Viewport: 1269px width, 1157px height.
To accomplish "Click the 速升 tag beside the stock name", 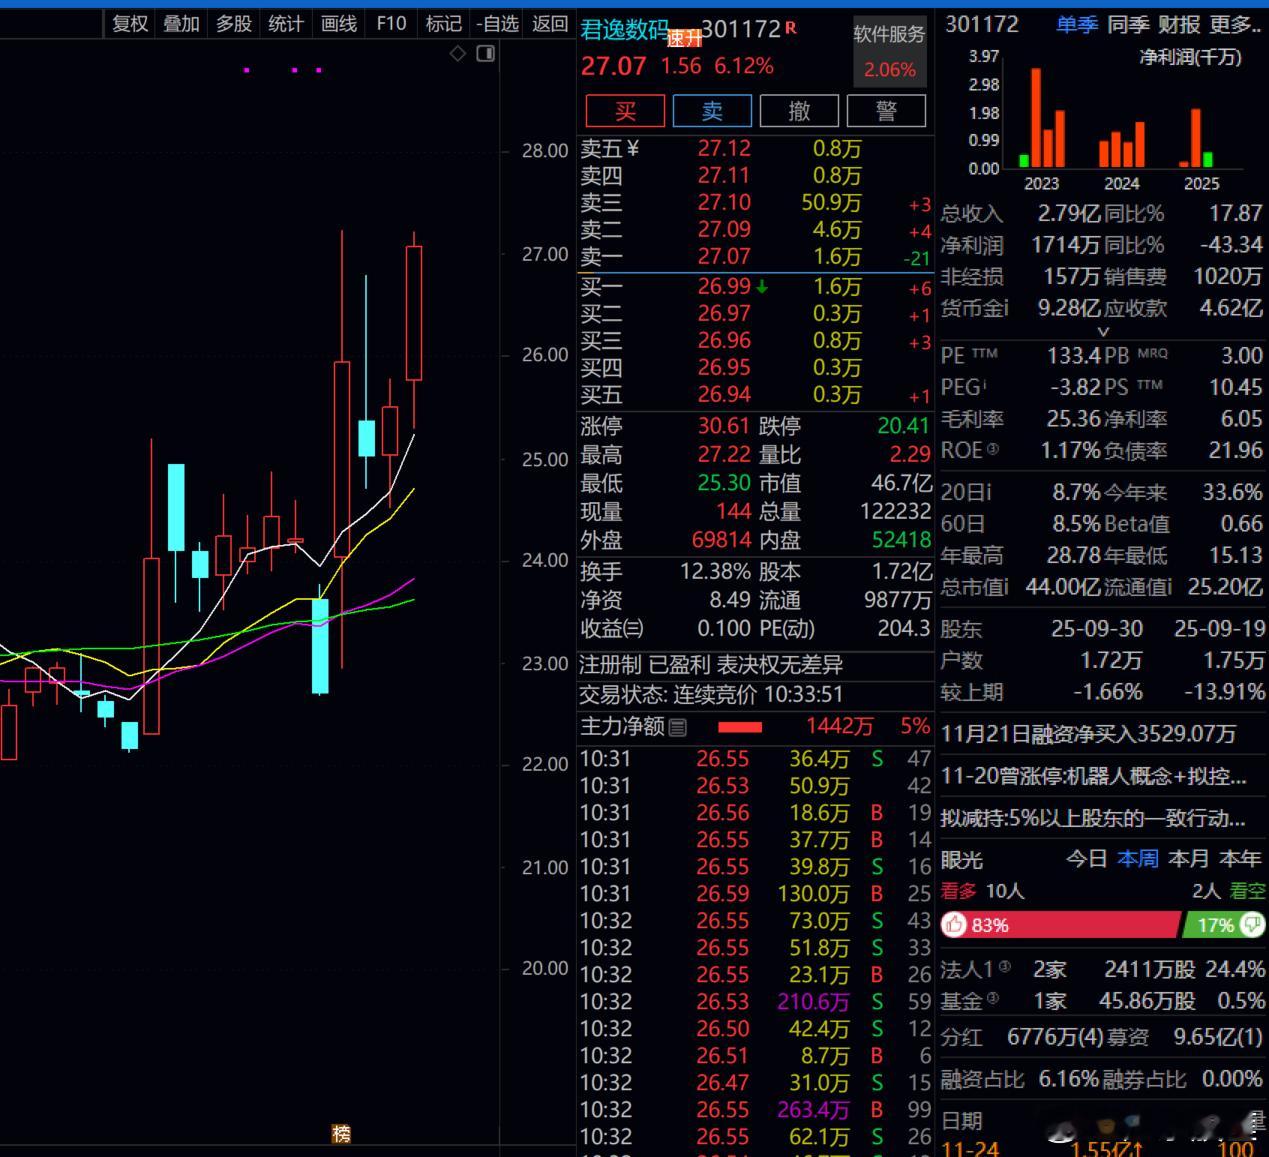I will (685, 39).
